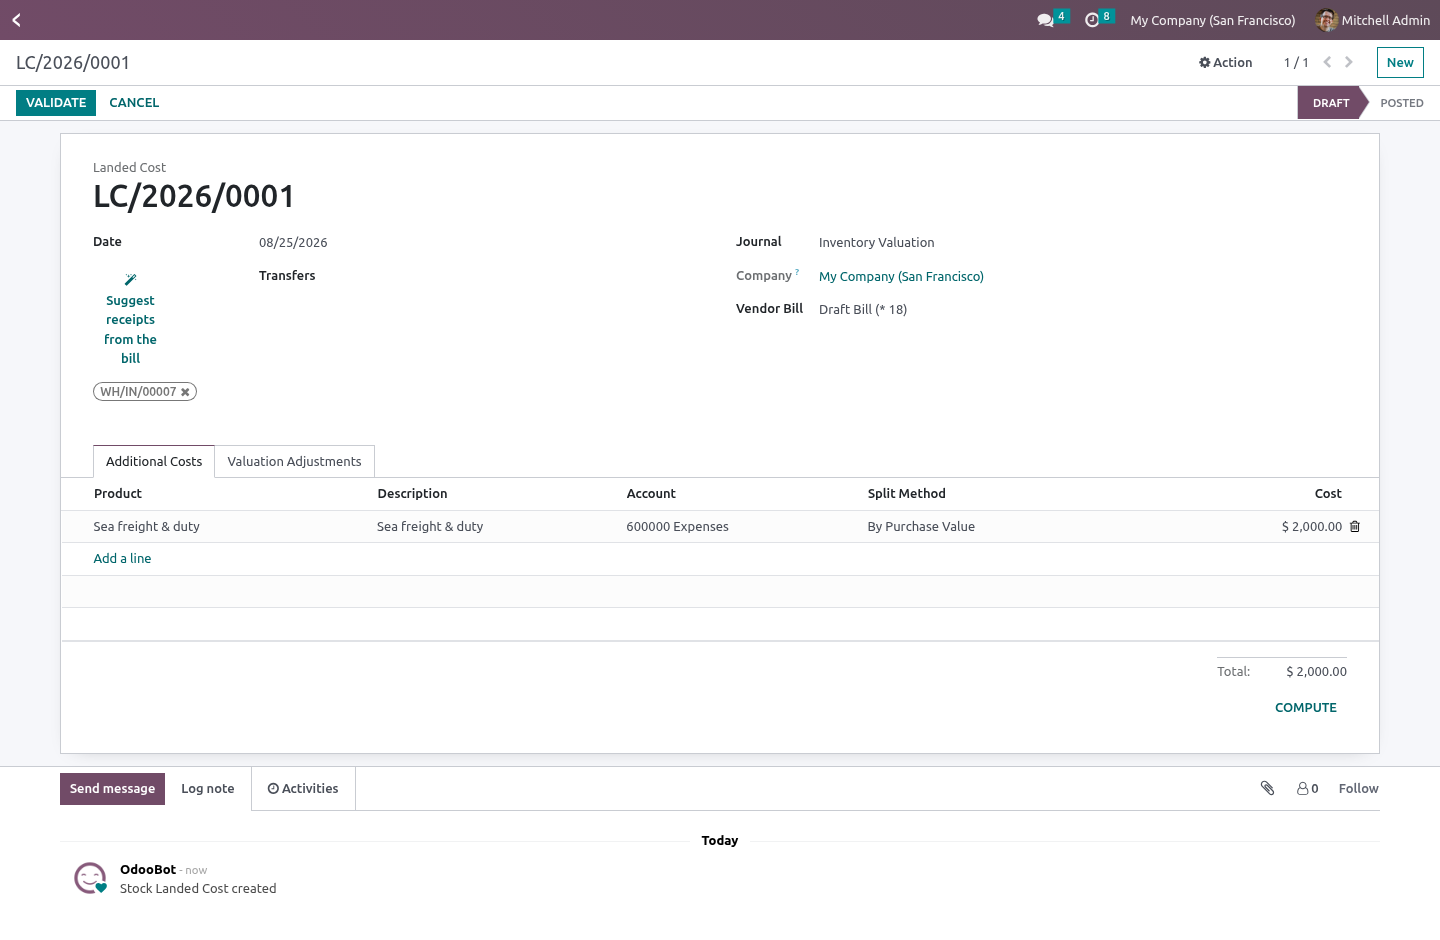Click Add a line link
Image resolution: width=1440 pixels, height=940 pixels.
[x=122, y=558]
